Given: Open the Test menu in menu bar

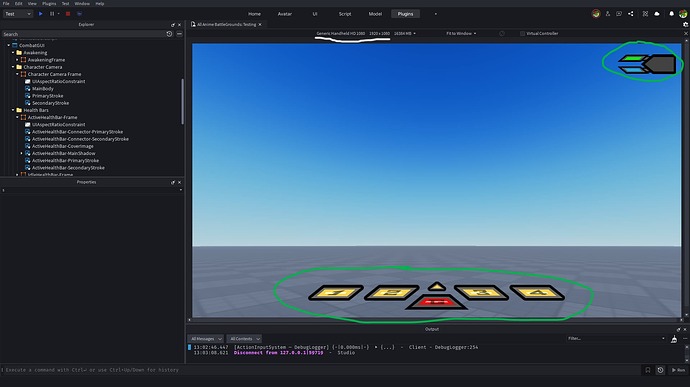Looking at the screenshot, I should [65, 4].
